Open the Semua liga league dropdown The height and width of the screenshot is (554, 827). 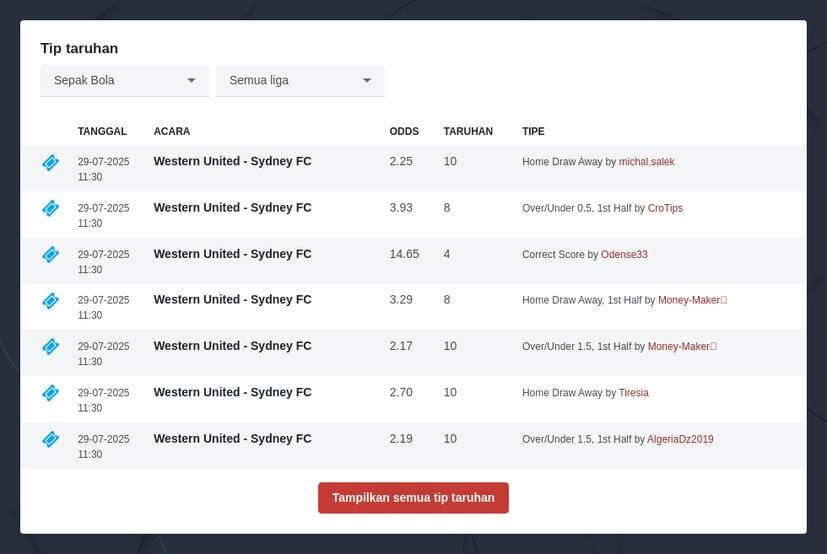[x=300, y=81]
